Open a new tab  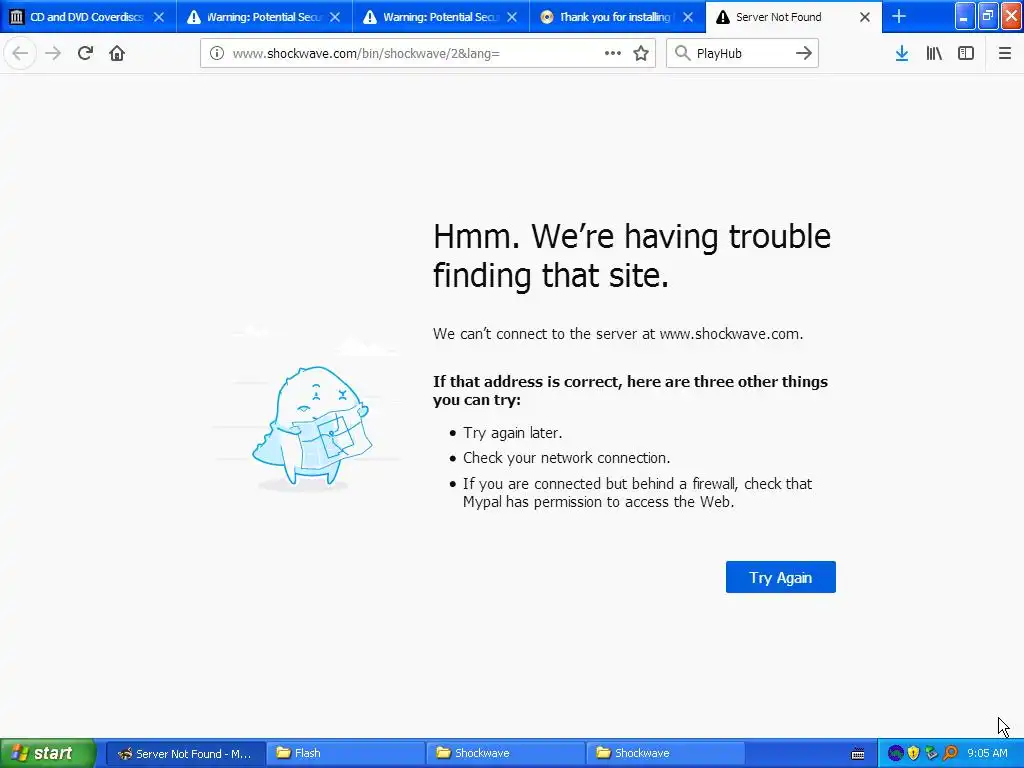[899, 17]
